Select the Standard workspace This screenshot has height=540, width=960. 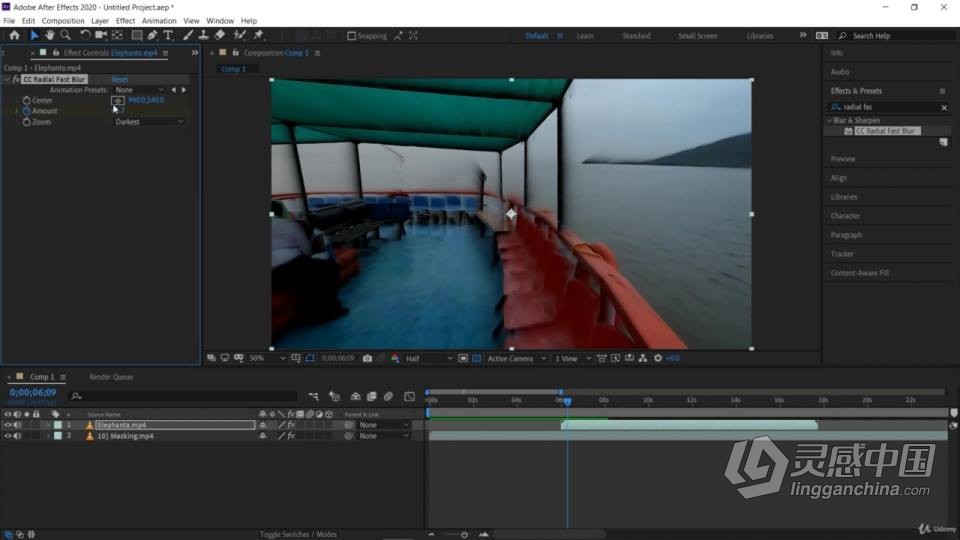point(636,36)
